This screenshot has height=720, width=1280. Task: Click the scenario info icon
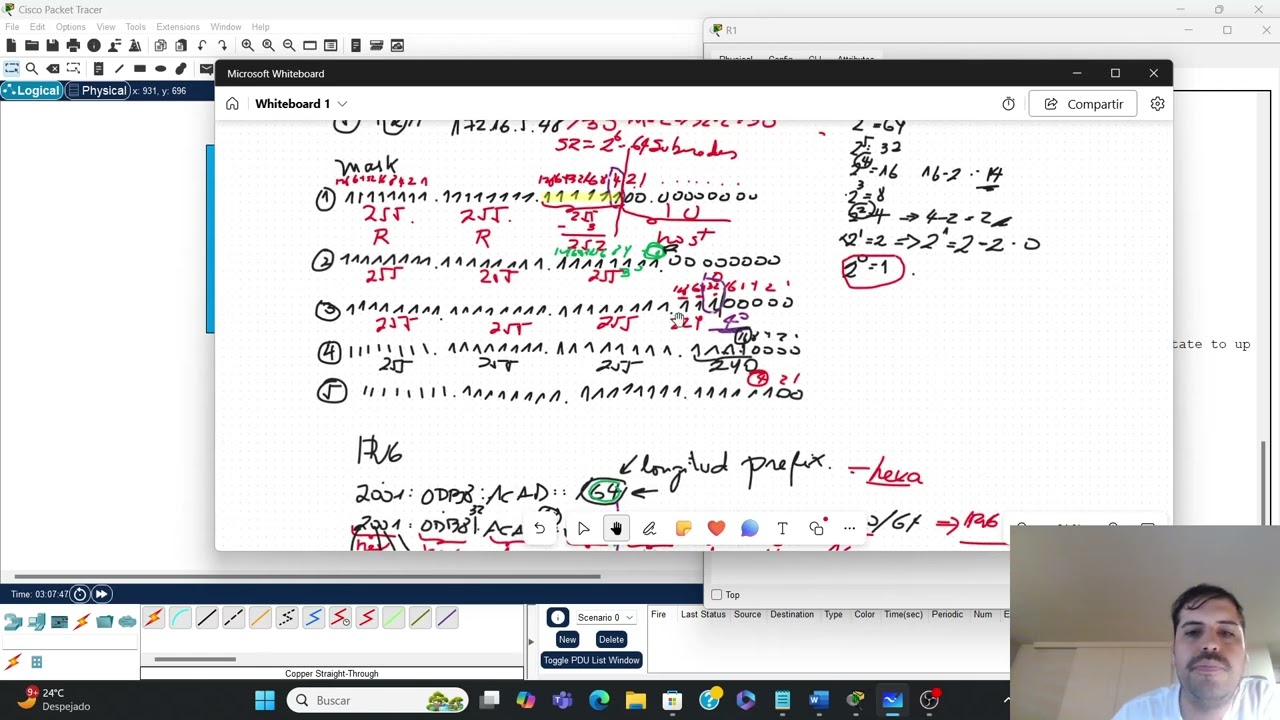tap(558, 617)
